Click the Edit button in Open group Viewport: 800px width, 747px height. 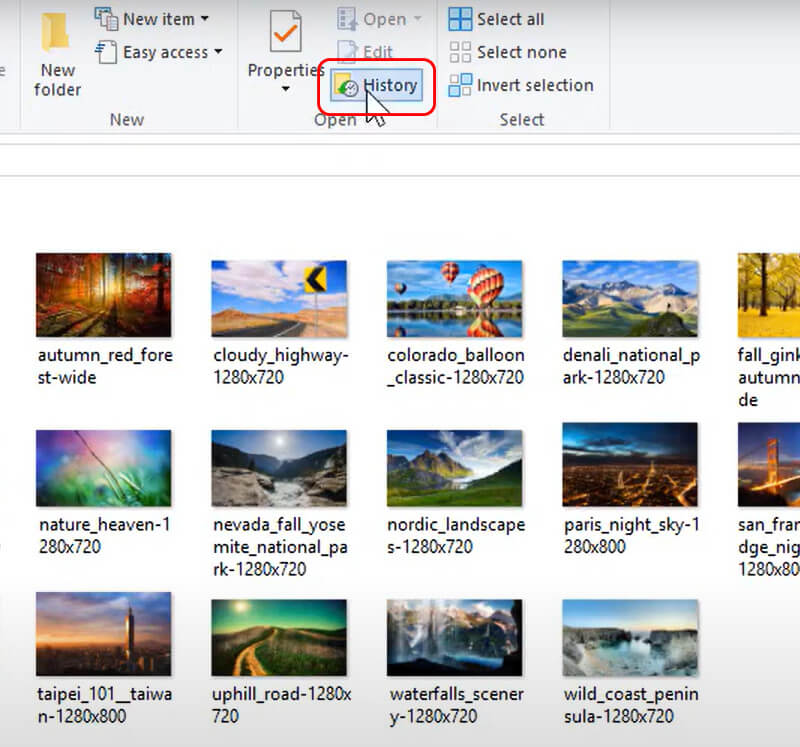[x=366, y=52]
